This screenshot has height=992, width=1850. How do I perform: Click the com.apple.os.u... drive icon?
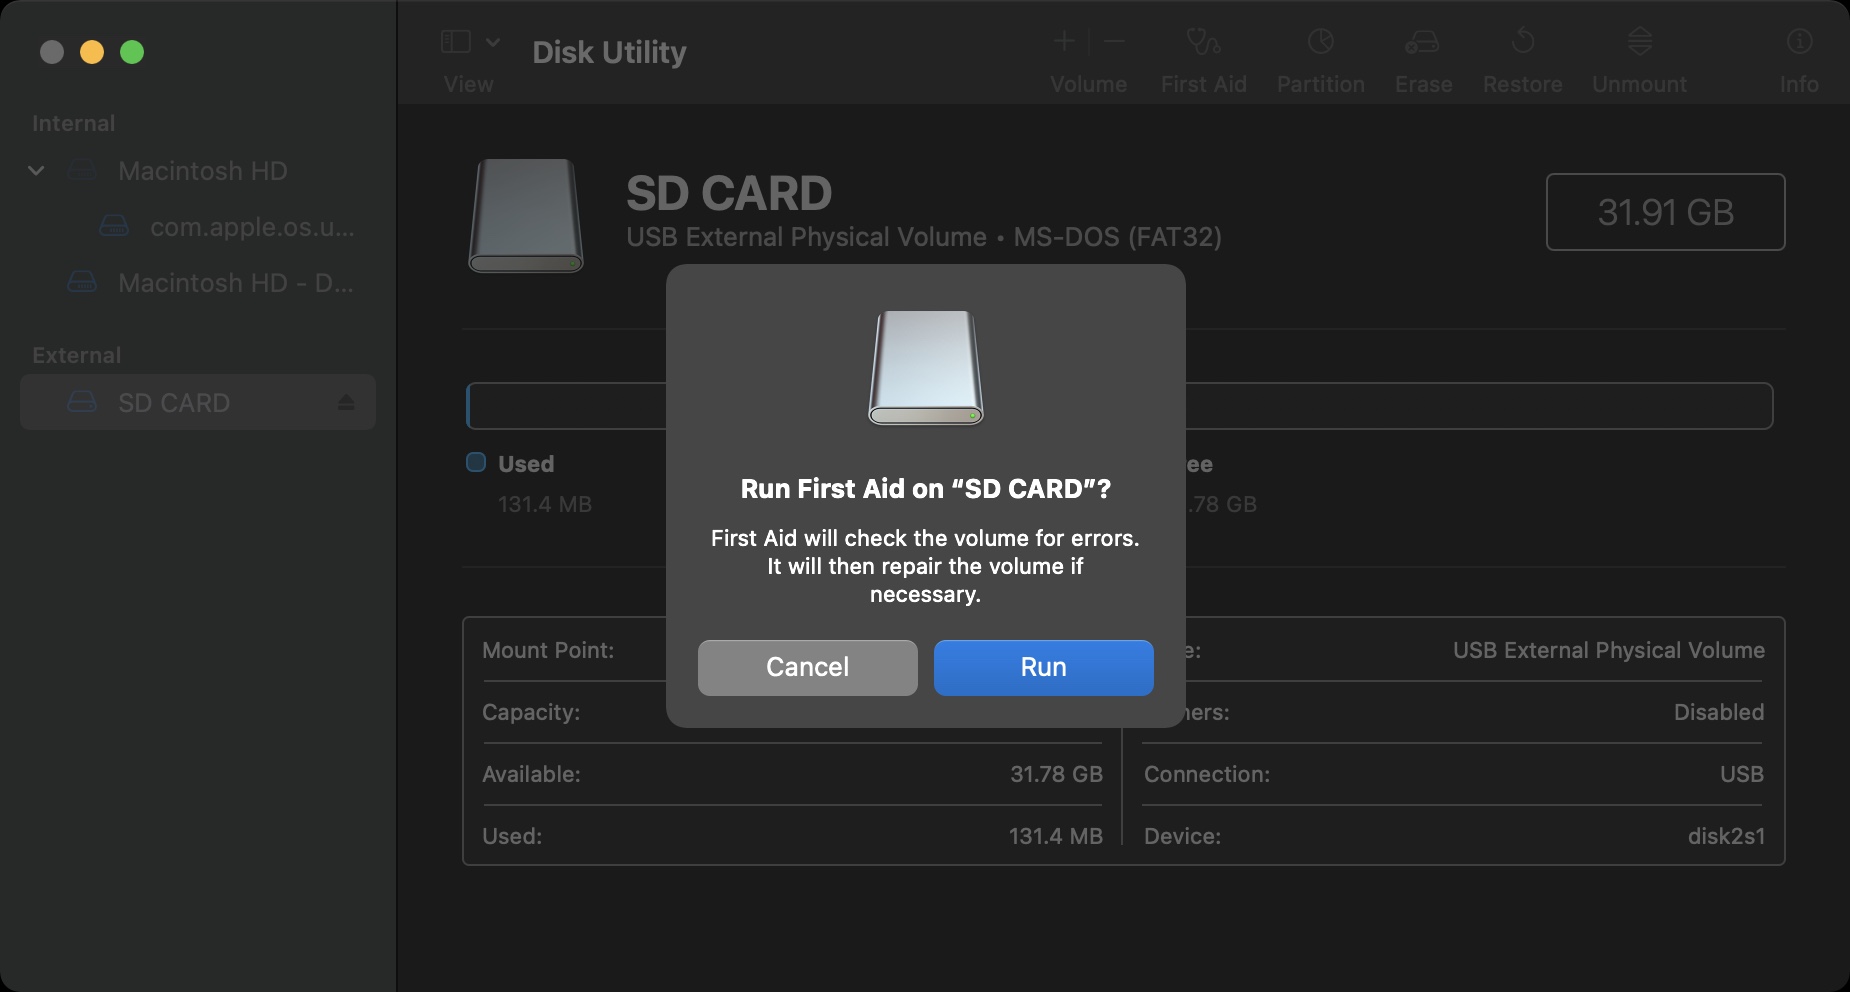pos(114,227)
